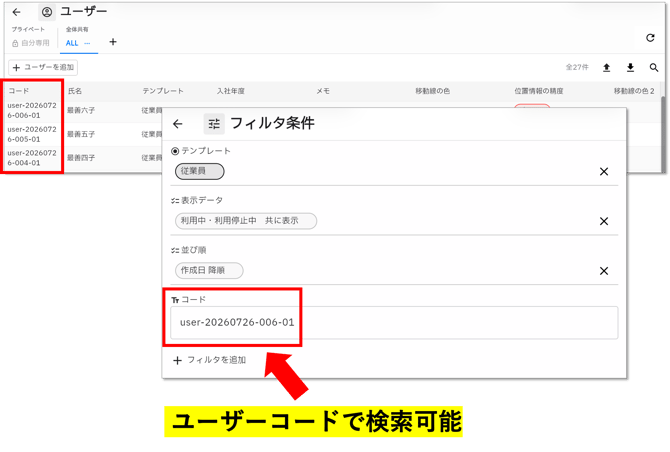
Task: Open search with magnifier icon
Action: (x=654, y=68)
